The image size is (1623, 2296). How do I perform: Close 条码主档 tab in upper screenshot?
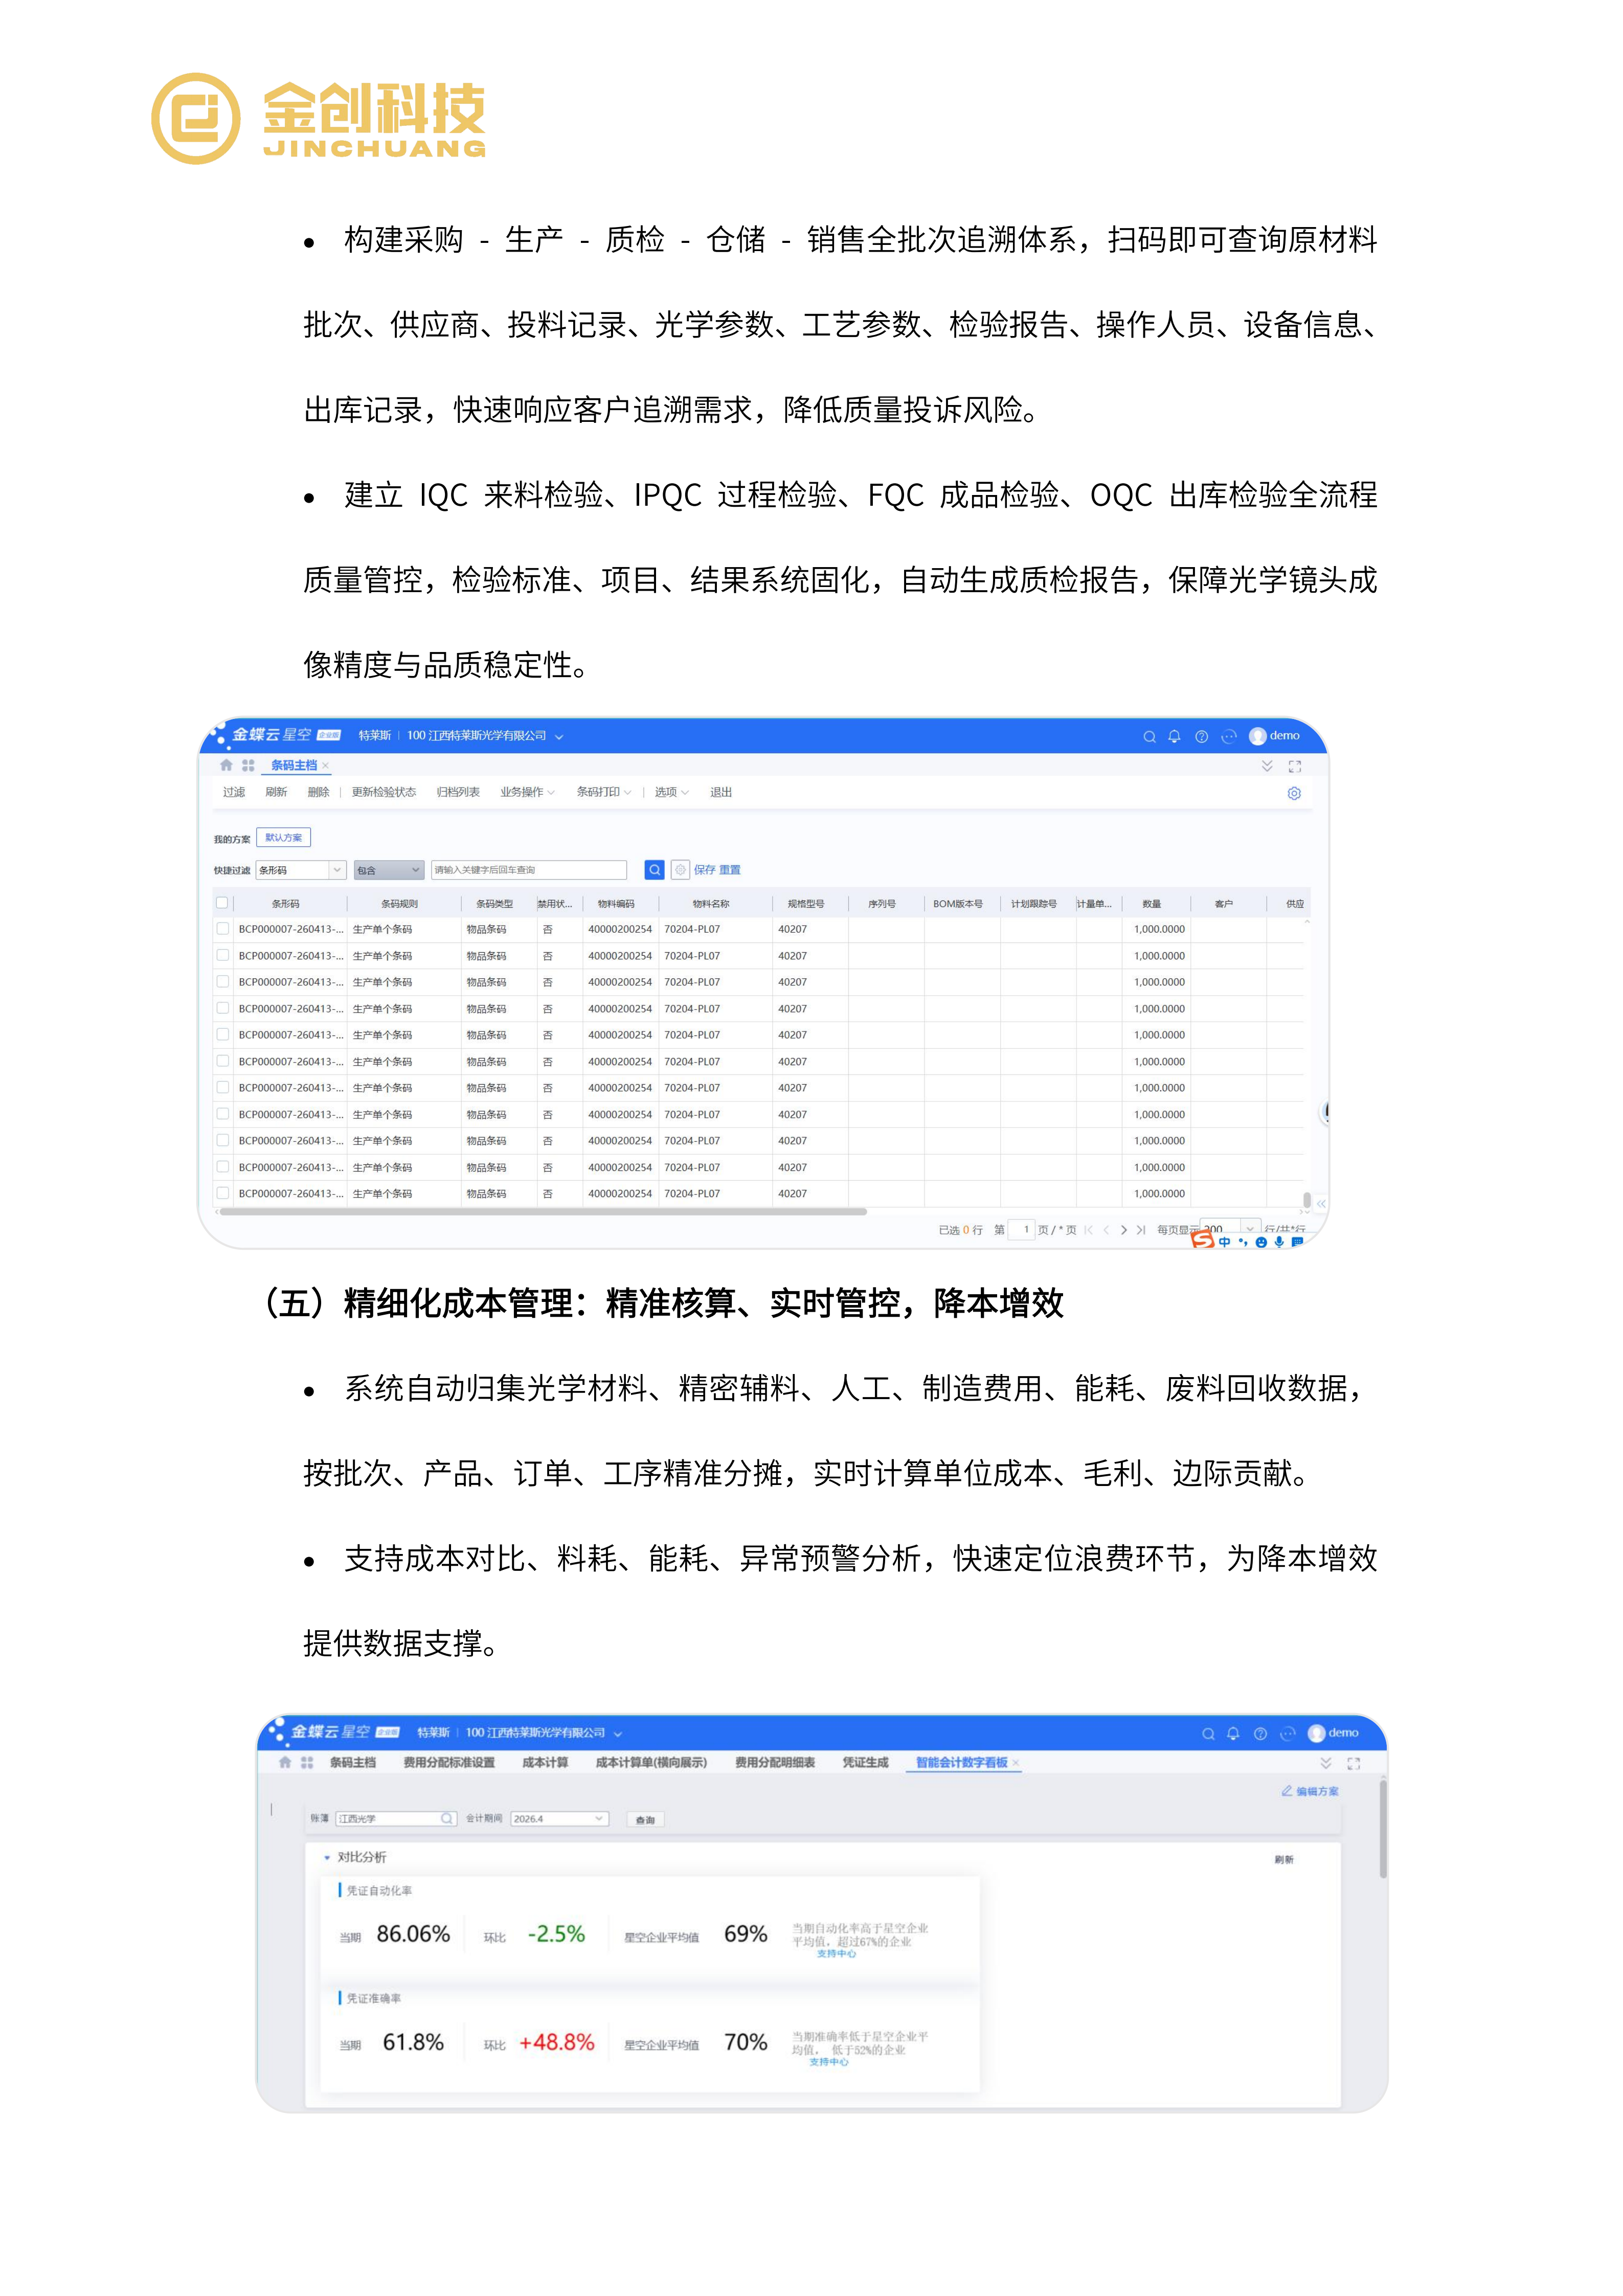pos(326,766)
